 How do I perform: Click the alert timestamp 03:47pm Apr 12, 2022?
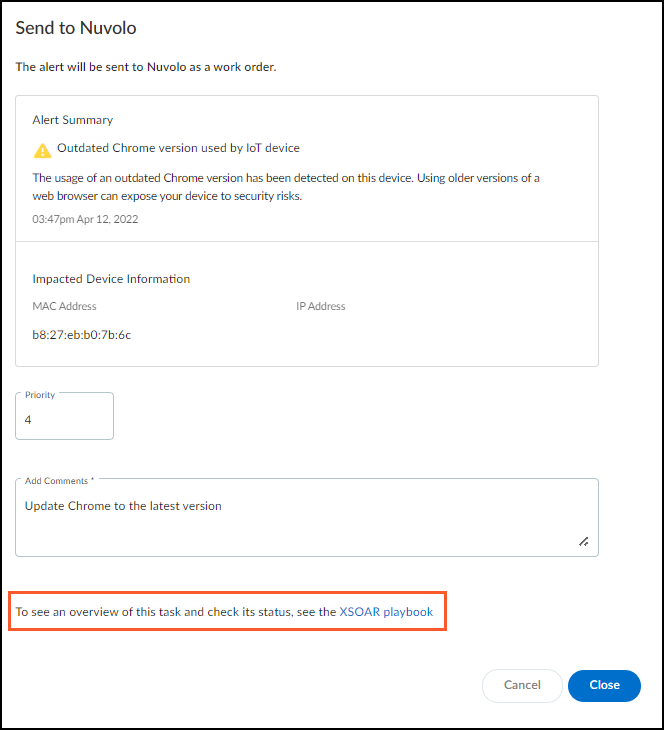pyautogui.click(x=85, y=219)
